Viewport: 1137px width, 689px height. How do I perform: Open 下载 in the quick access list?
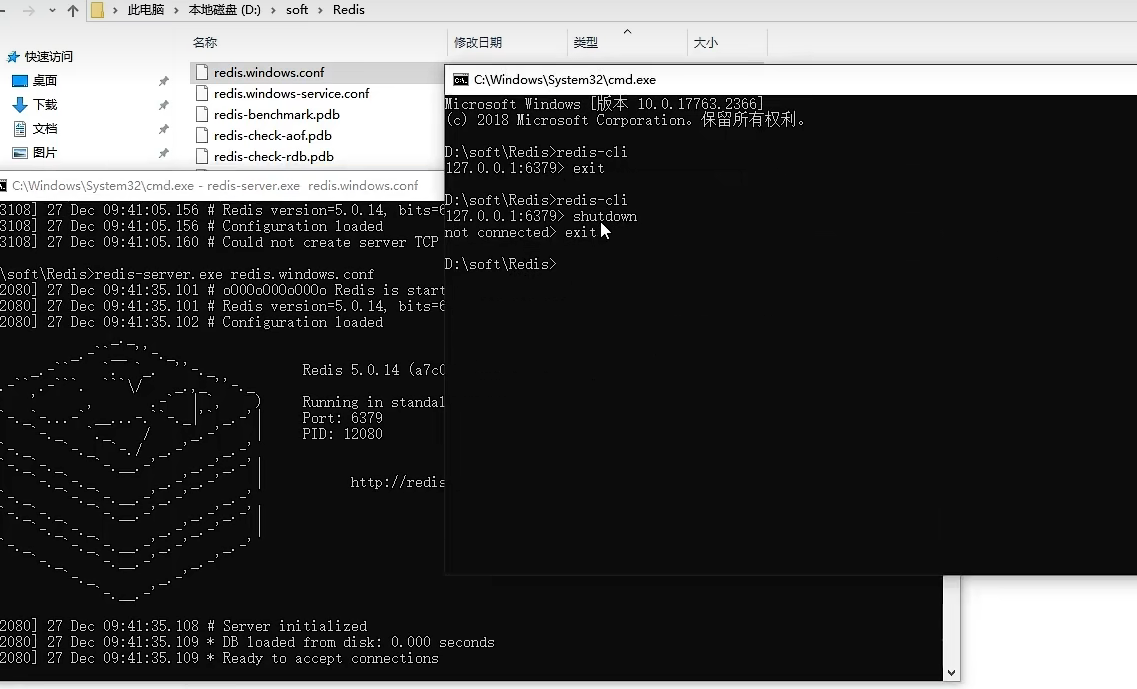click(45, 104)
